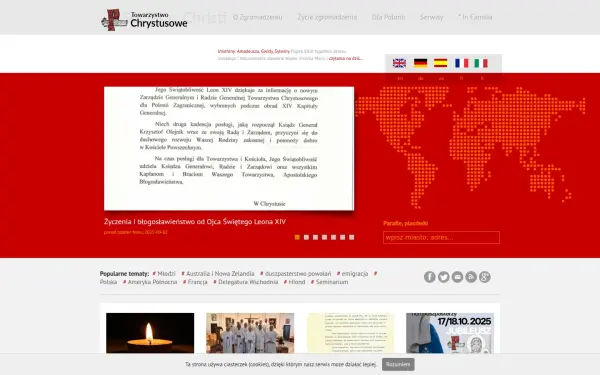Open the 'Życie zgromadzenia' menu

tap(327, 17)
